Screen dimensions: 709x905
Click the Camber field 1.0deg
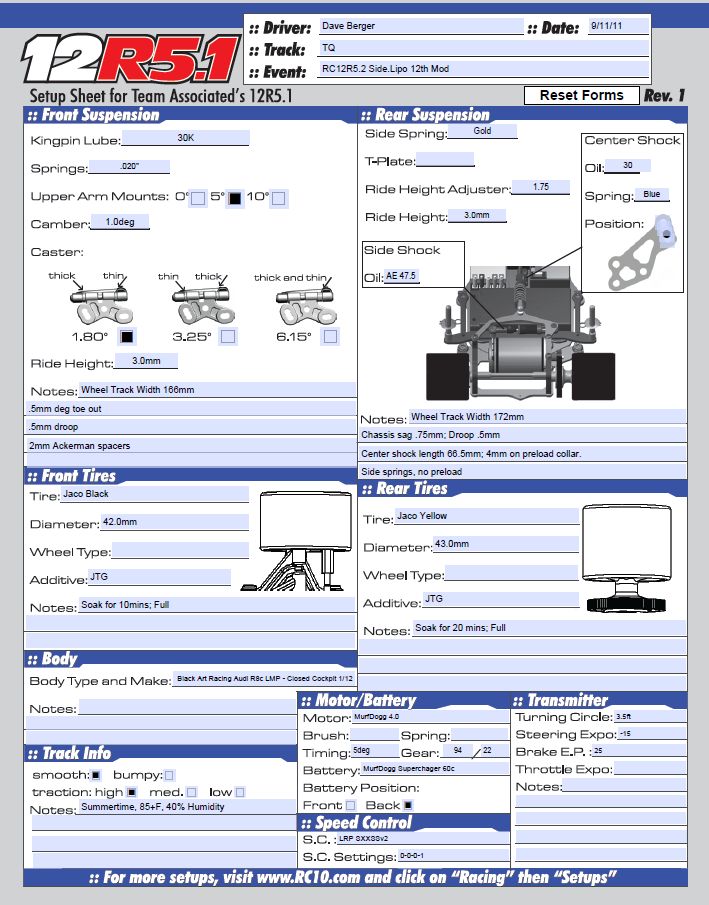pyautogui.click(x=120, y=222)
